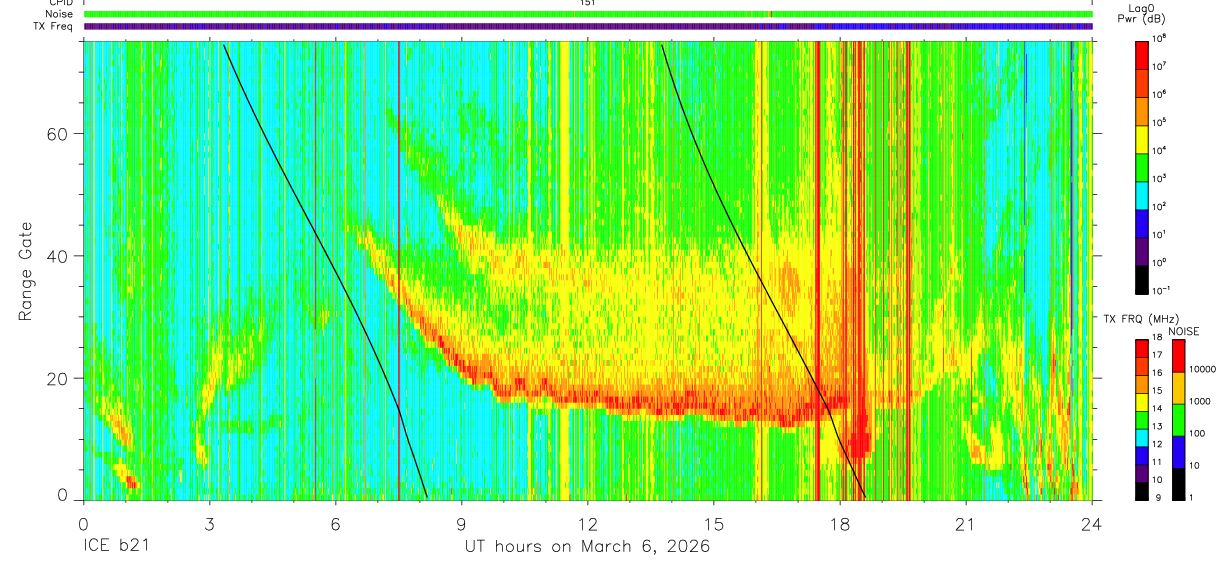Pick the black segment of NOISE colorbar

1178,483
